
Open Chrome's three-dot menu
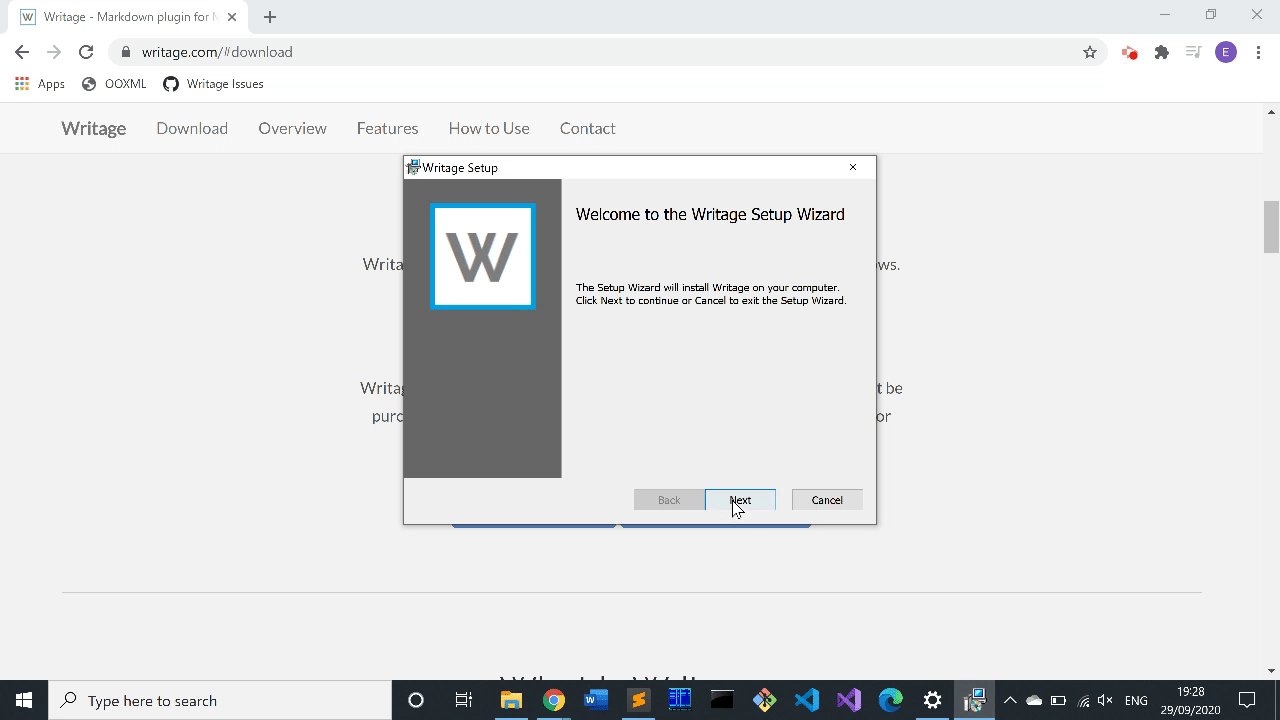click(1258, 52)
